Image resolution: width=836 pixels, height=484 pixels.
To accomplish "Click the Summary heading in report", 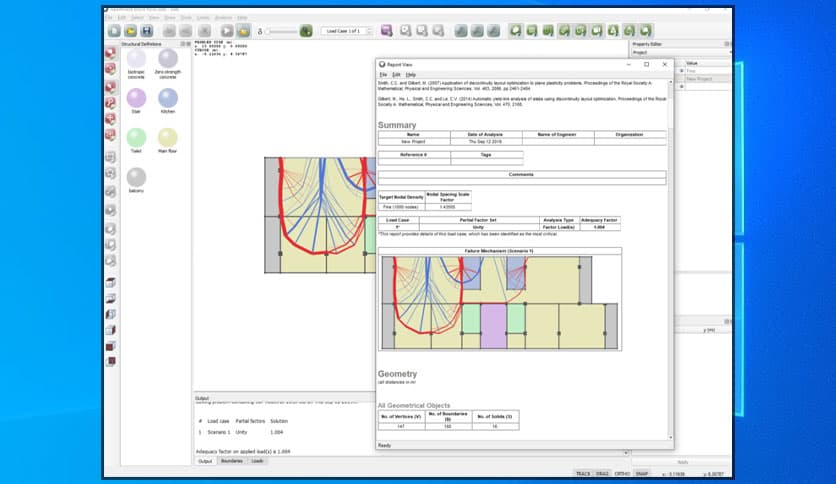I will click(x=397, y=125).
